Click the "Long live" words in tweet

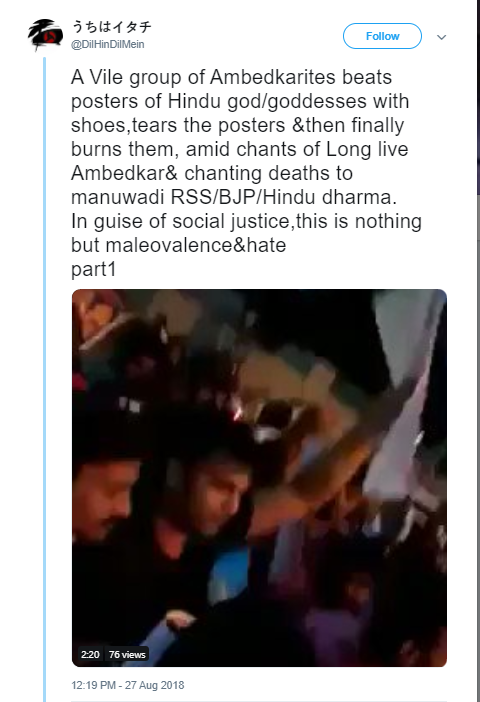[x=367, y=149]
